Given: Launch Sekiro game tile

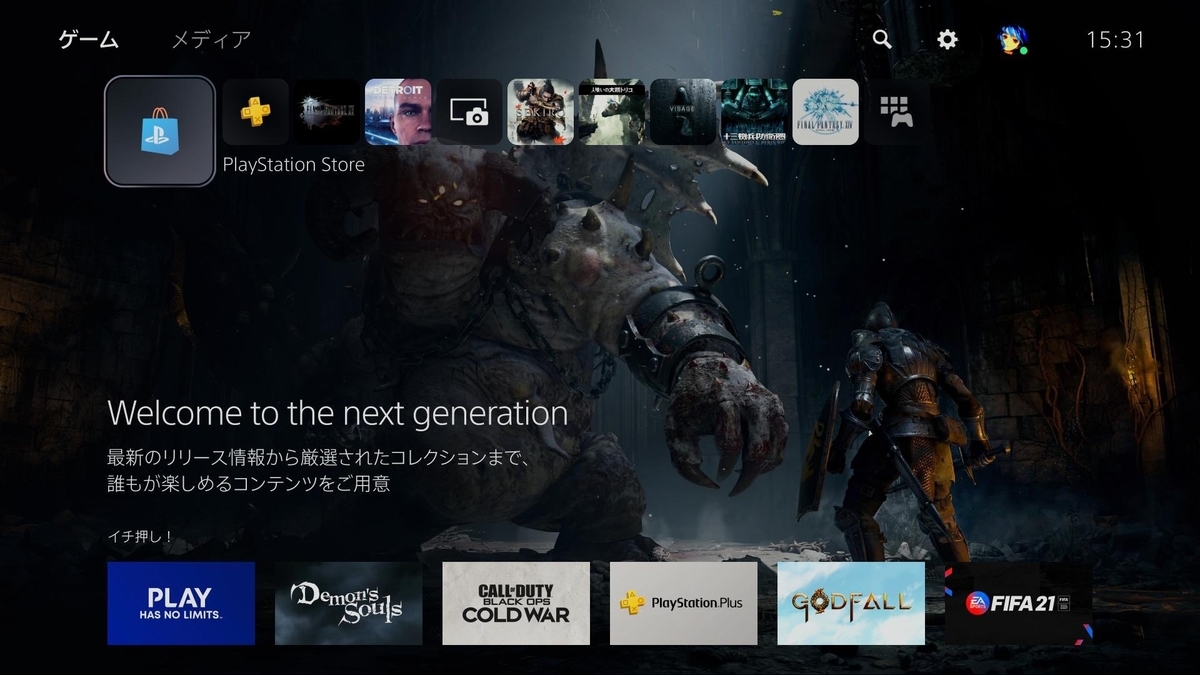Looking at the screenshot, I should [540, 112].
